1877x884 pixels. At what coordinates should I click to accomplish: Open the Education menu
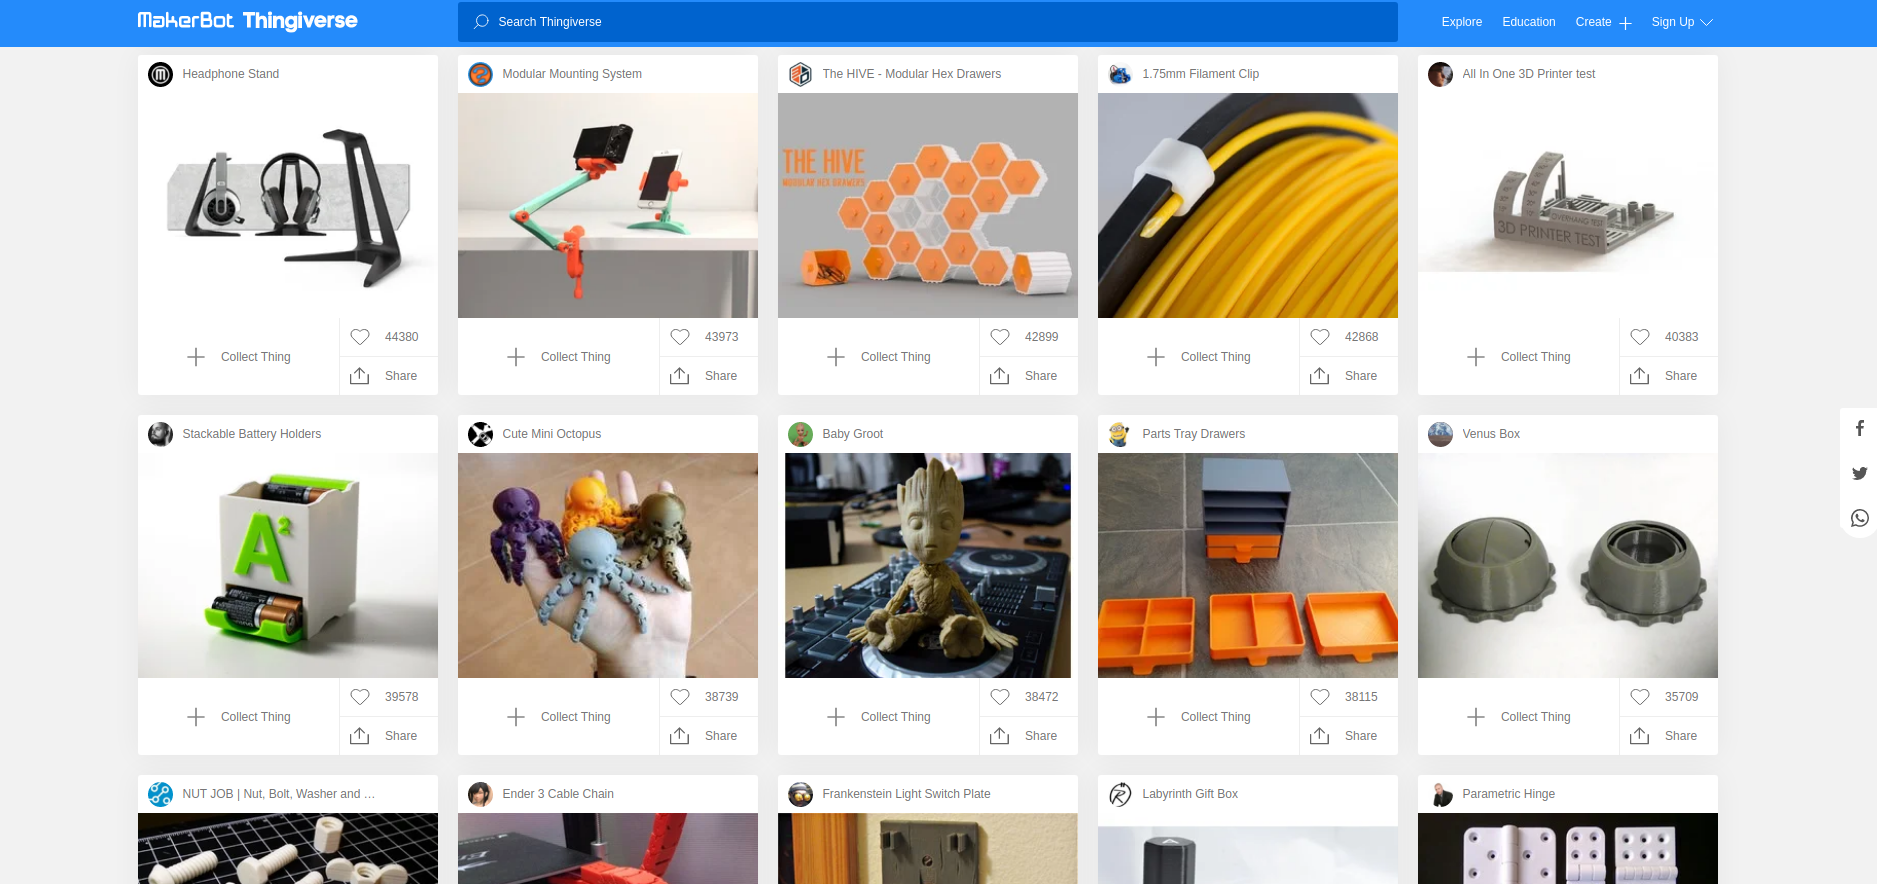pos(1528,22)
